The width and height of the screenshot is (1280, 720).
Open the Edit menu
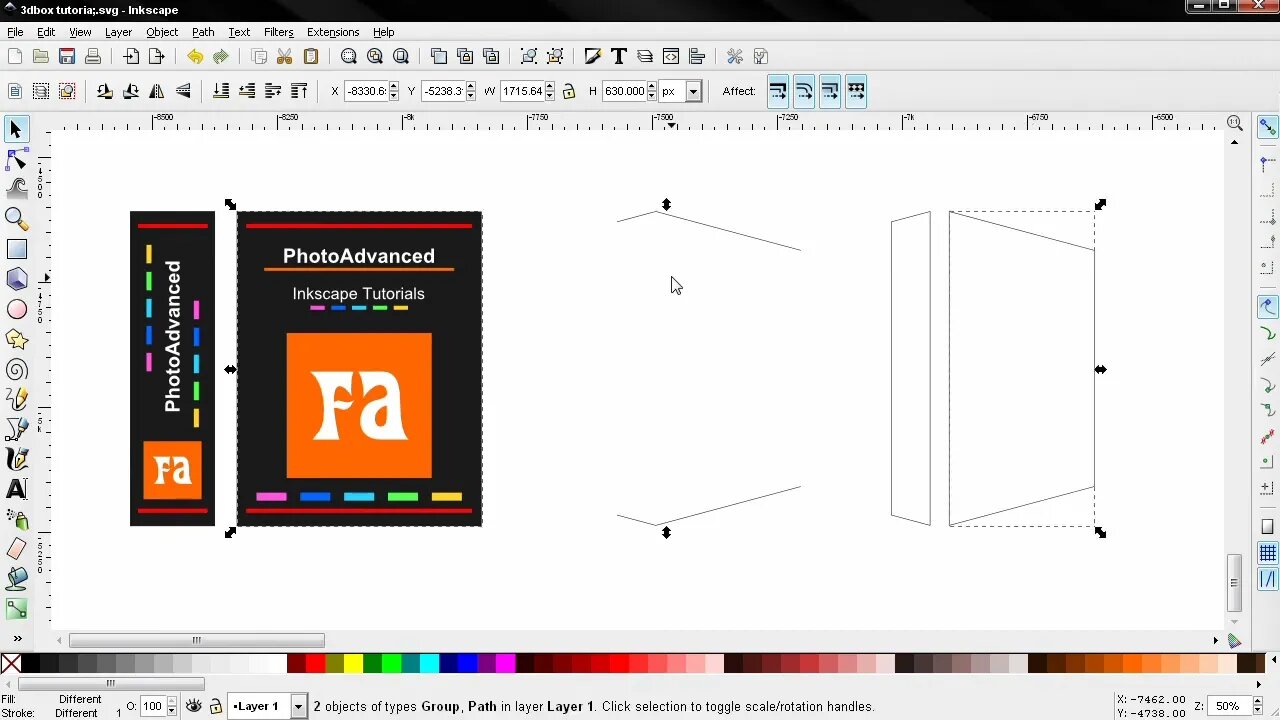pyautogui.click(x=46, y=32)
